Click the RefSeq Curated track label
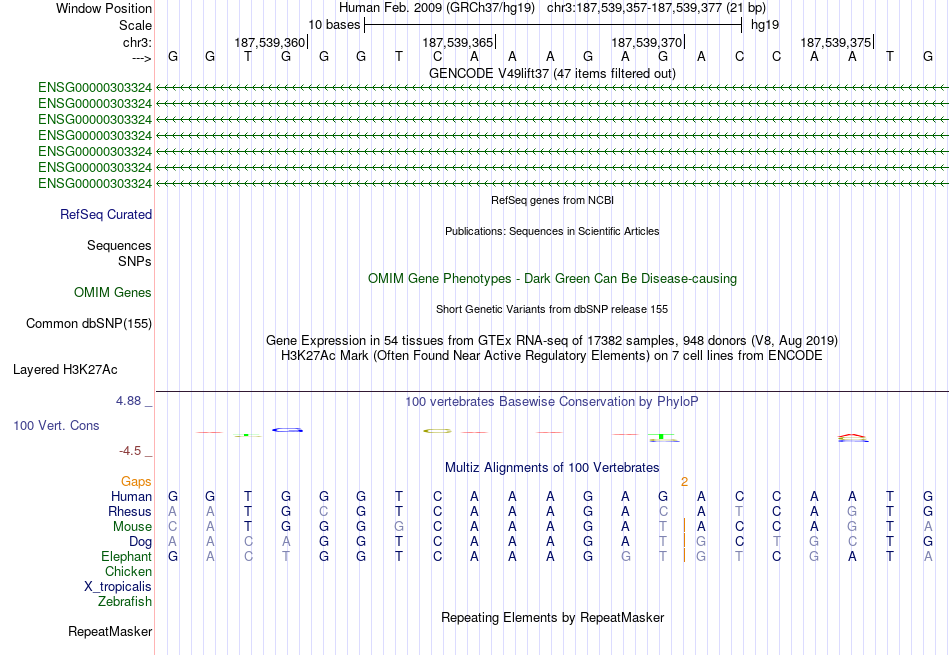This screenshot has height=655, width=950. pos(106,214)
